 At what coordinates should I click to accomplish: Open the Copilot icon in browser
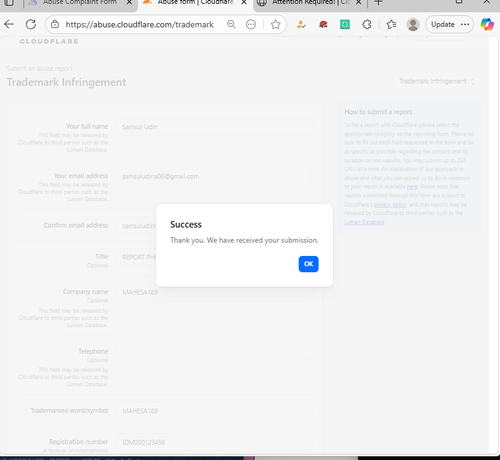pos(487,24)
